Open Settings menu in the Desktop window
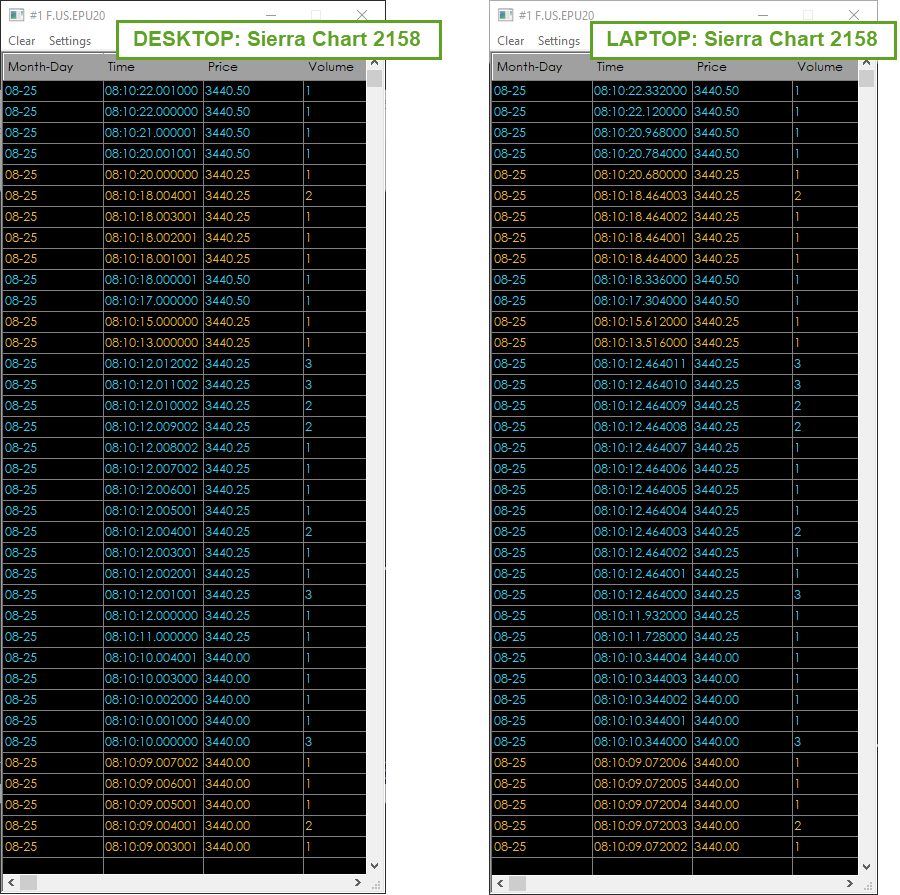 69,41
